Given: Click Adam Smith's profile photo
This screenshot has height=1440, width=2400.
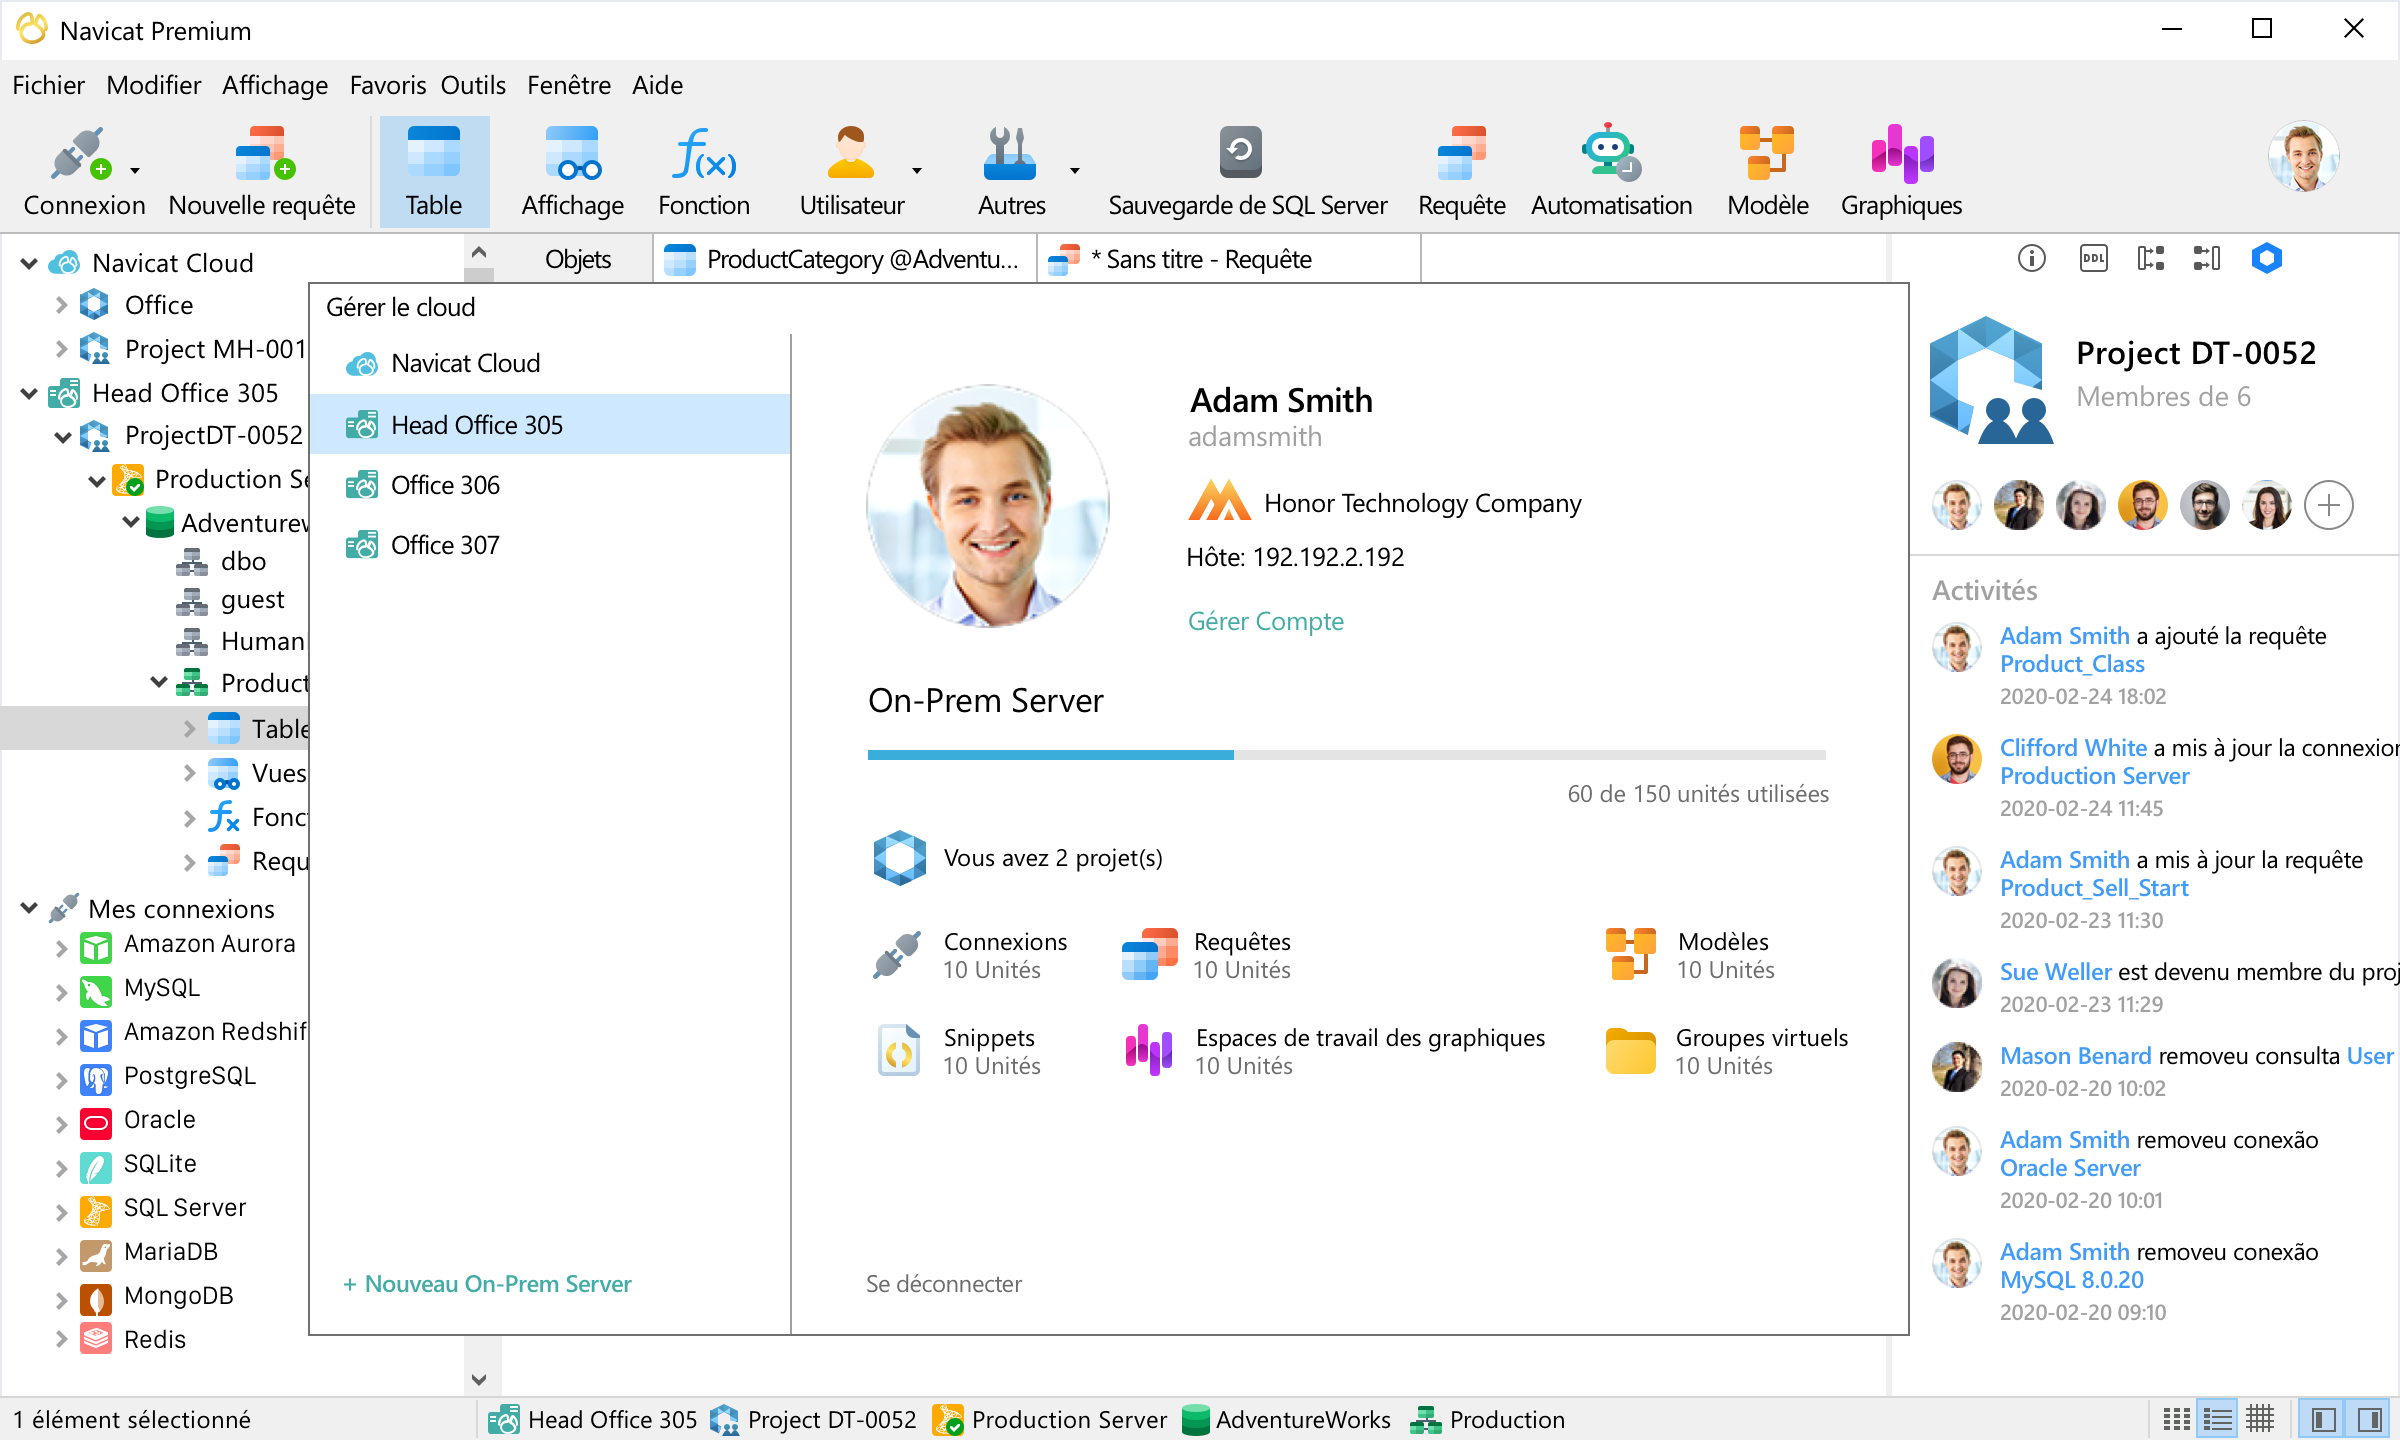Looking at the screenshot, I should coord(988,506).
